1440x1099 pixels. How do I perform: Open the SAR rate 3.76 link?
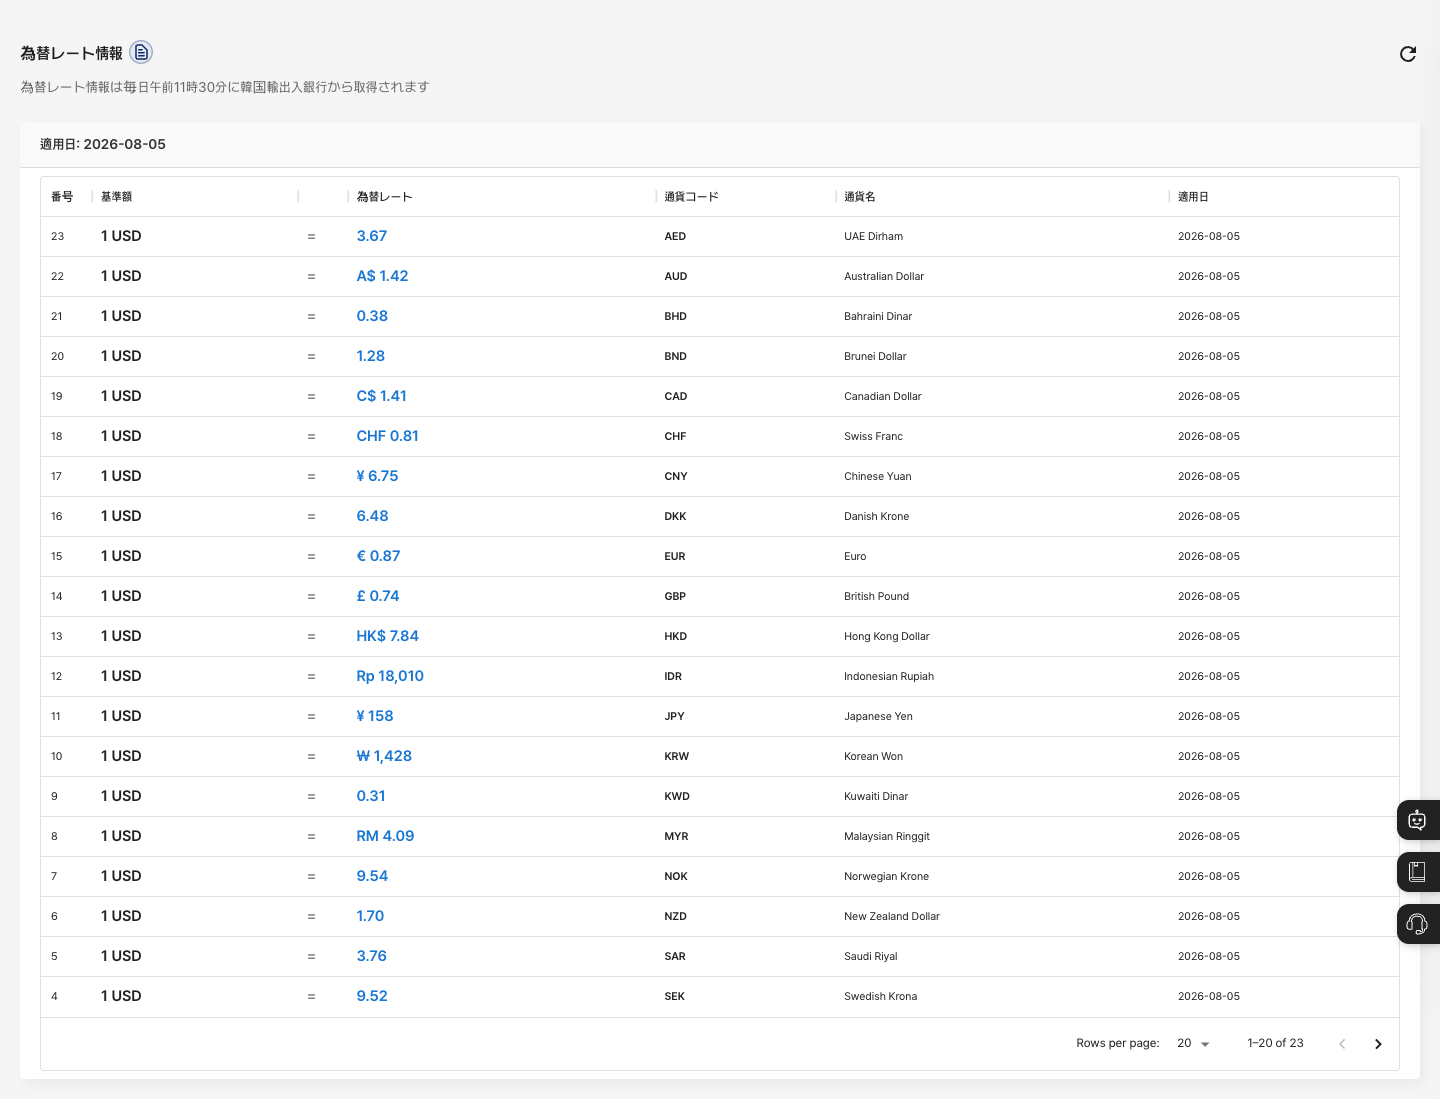pos(372,956)
